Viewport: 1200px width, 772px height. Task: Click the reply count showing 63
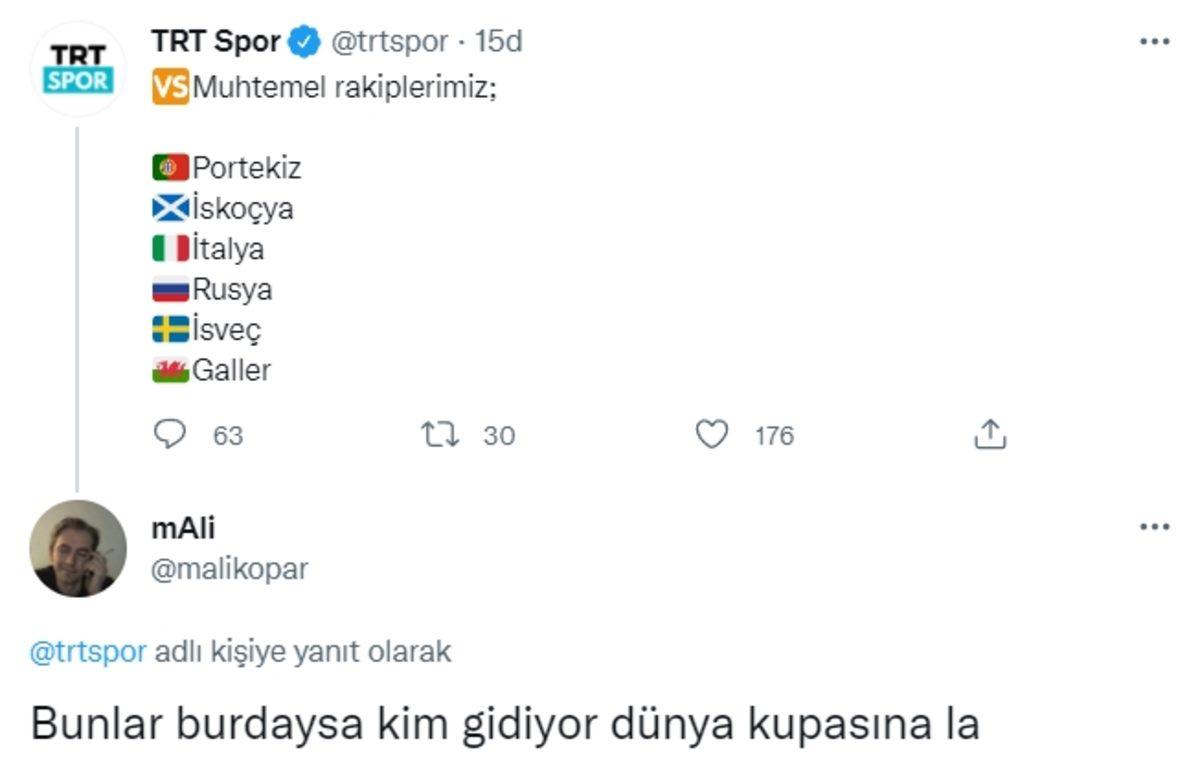pyautogui.click(x=227, y=436)
